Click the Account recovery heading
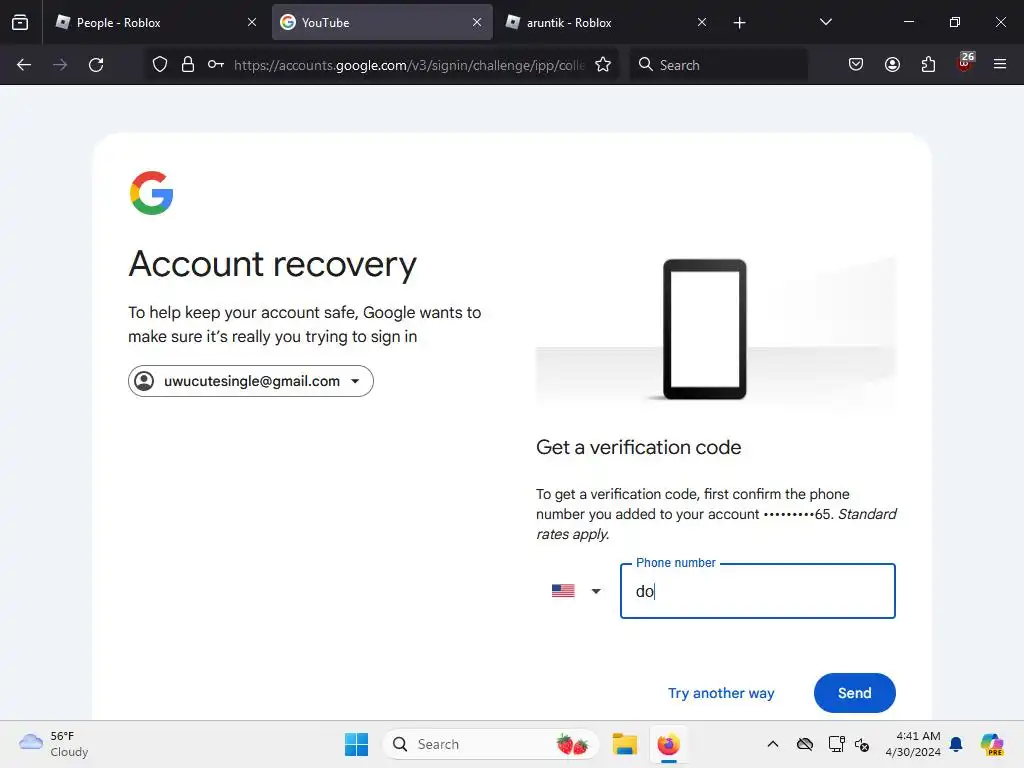The width and height of the screenshot is (1024, 768). coord(272,264)
